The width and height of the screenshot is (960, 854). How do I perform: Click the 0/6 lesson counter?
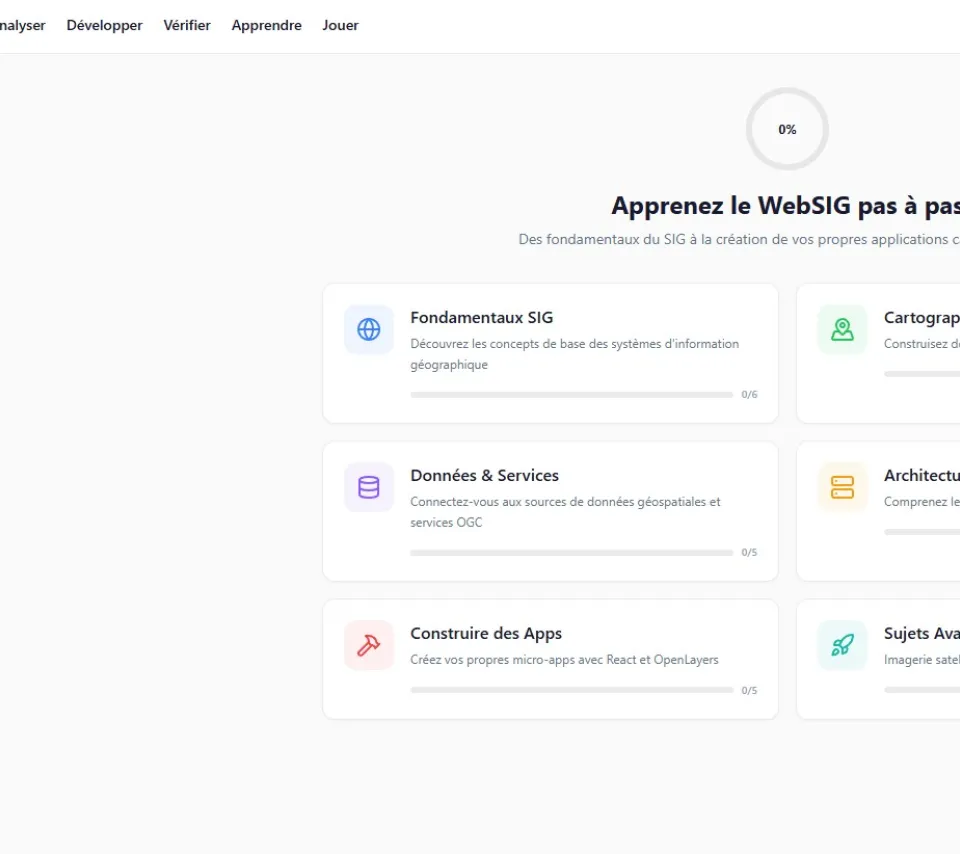749,395
